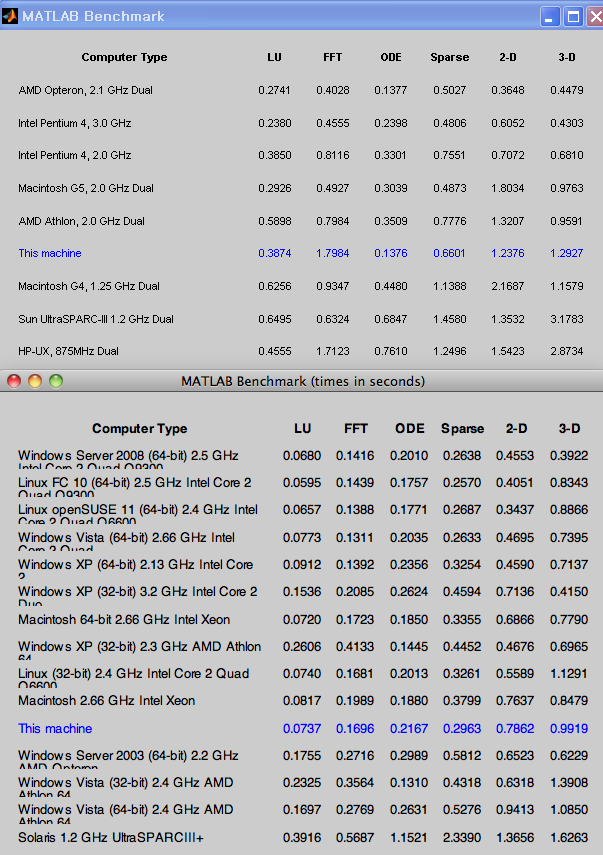Click the 'Sparse' column header in the top window

(450, 57)
